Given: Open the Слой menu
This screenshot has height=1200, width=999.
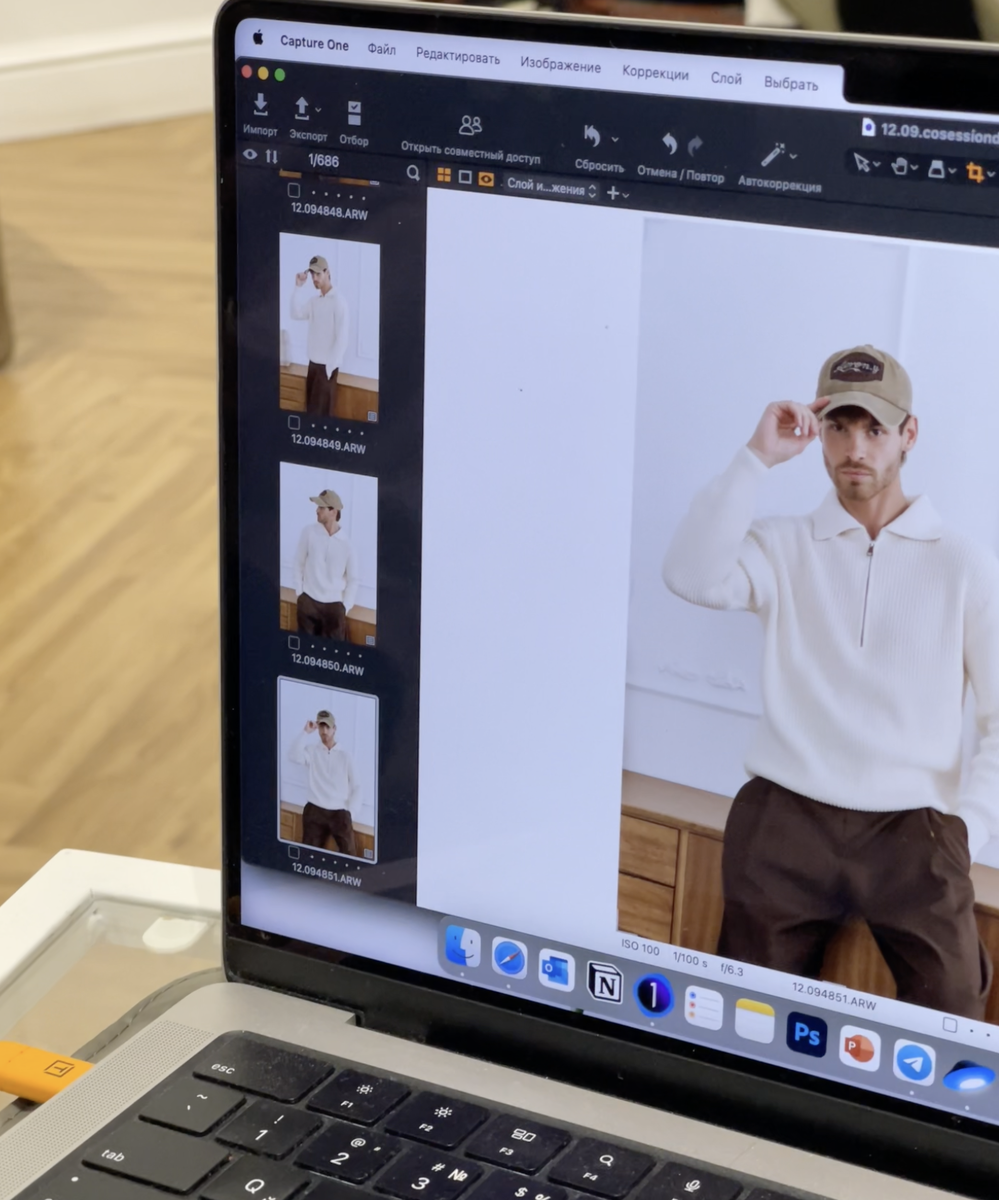Looking at the screenshot, I should [x=726, y=78].
